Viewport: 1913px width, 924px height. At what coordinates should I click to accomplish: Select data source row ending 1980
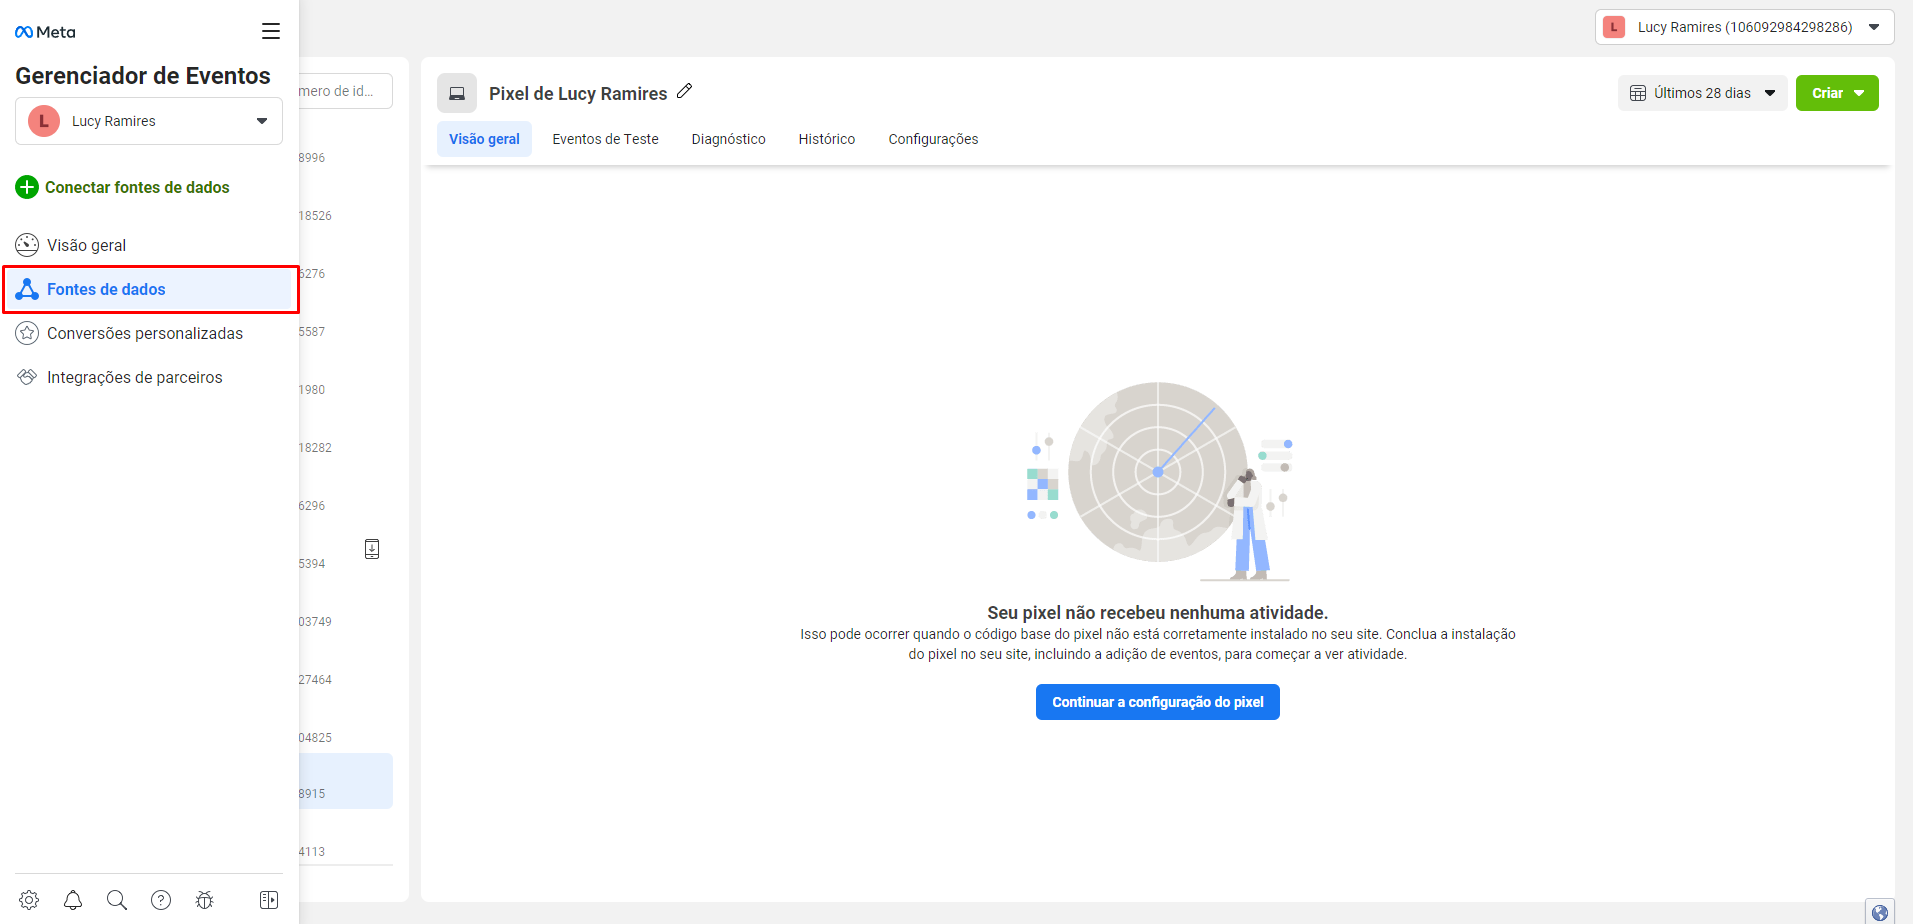346,389
